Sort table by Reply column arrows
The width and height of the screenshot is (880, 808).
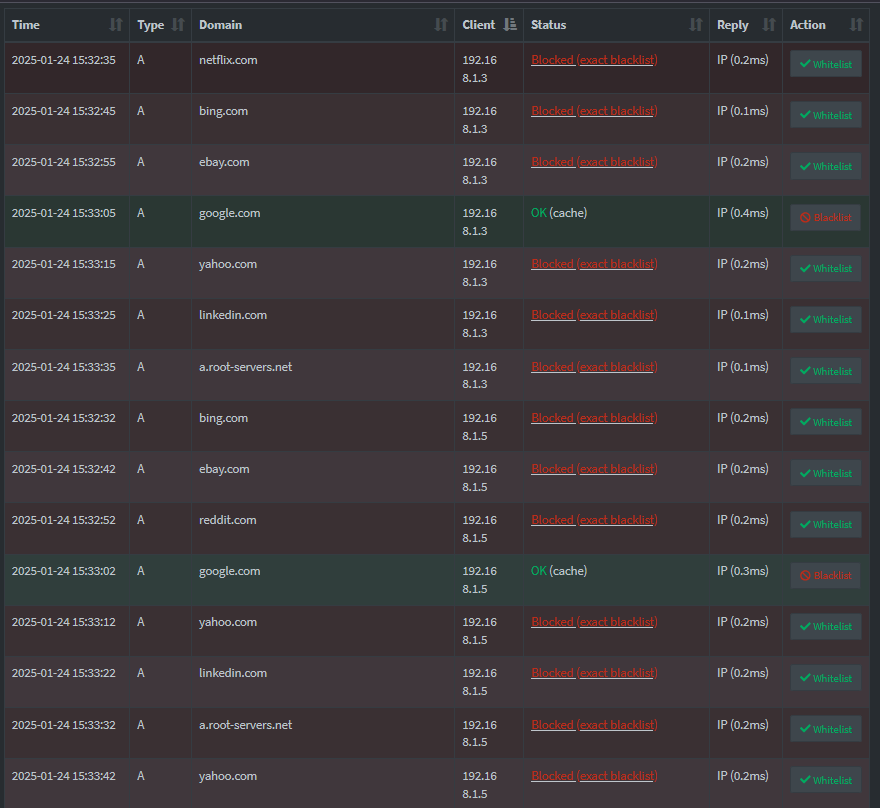coord(769,25)
